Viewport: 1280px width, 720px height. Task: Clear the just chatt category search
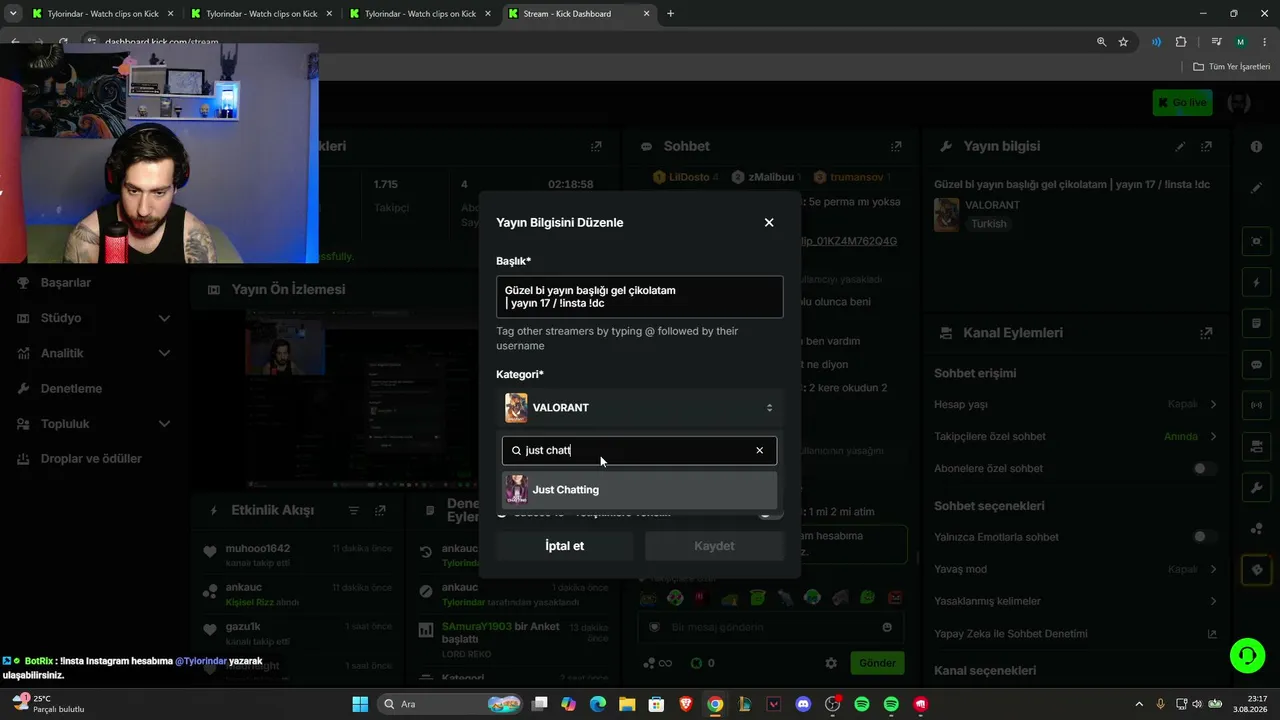click(760, 450)
